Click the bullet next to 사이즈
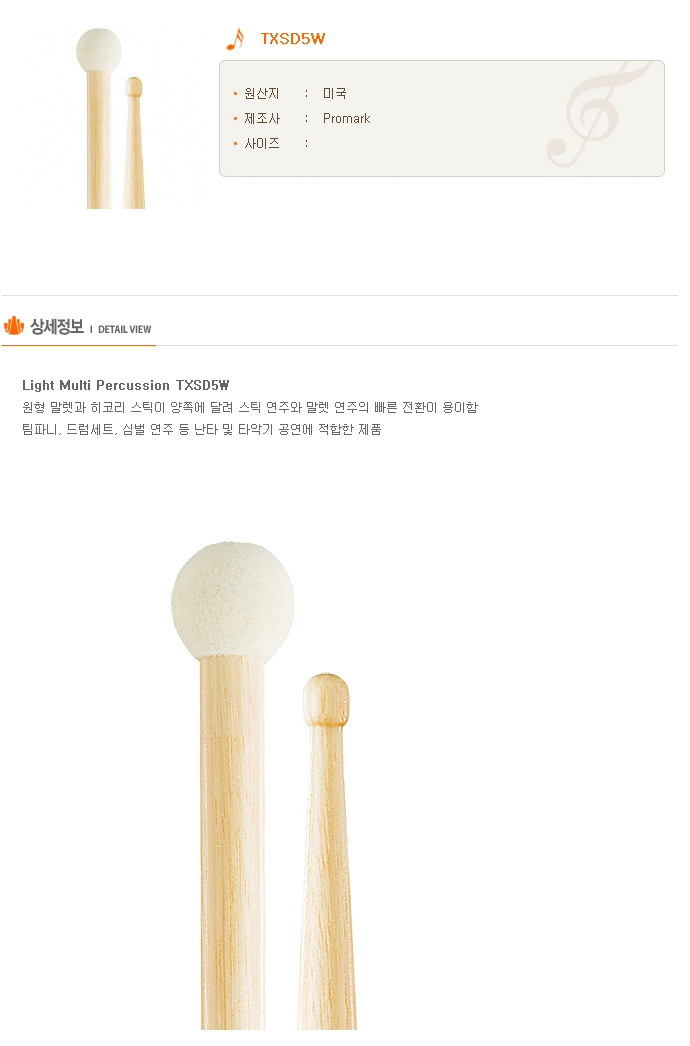This screenshot has width=690, height=1046. 236,144
